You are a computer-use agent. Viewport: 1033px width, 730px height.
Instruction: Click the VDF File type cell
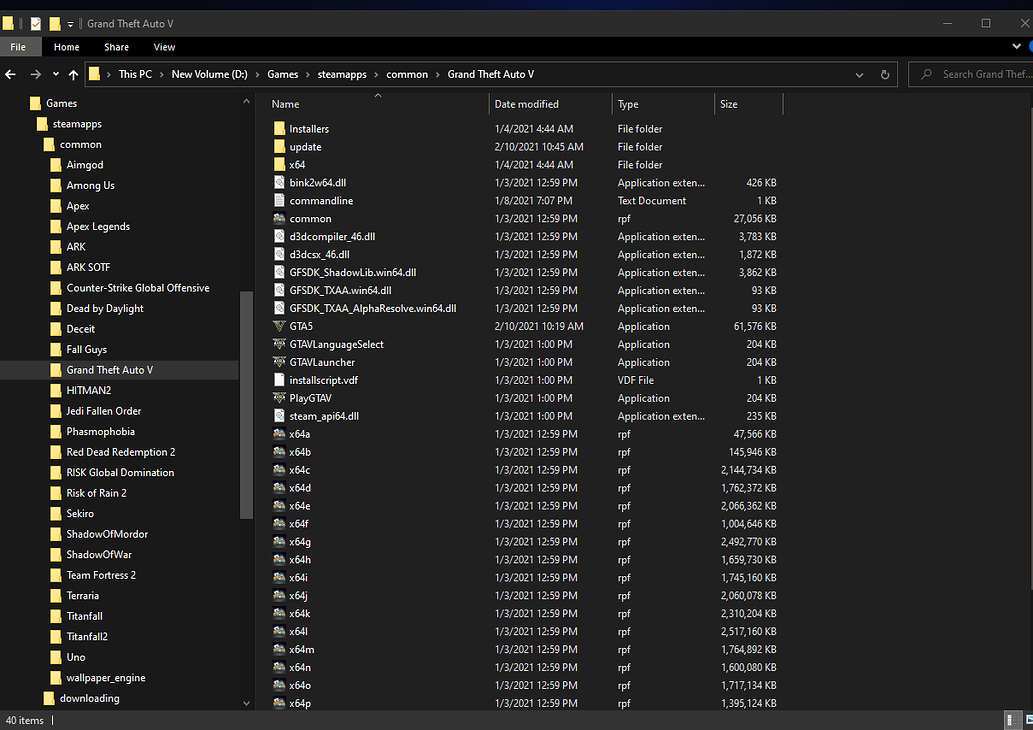636,380
